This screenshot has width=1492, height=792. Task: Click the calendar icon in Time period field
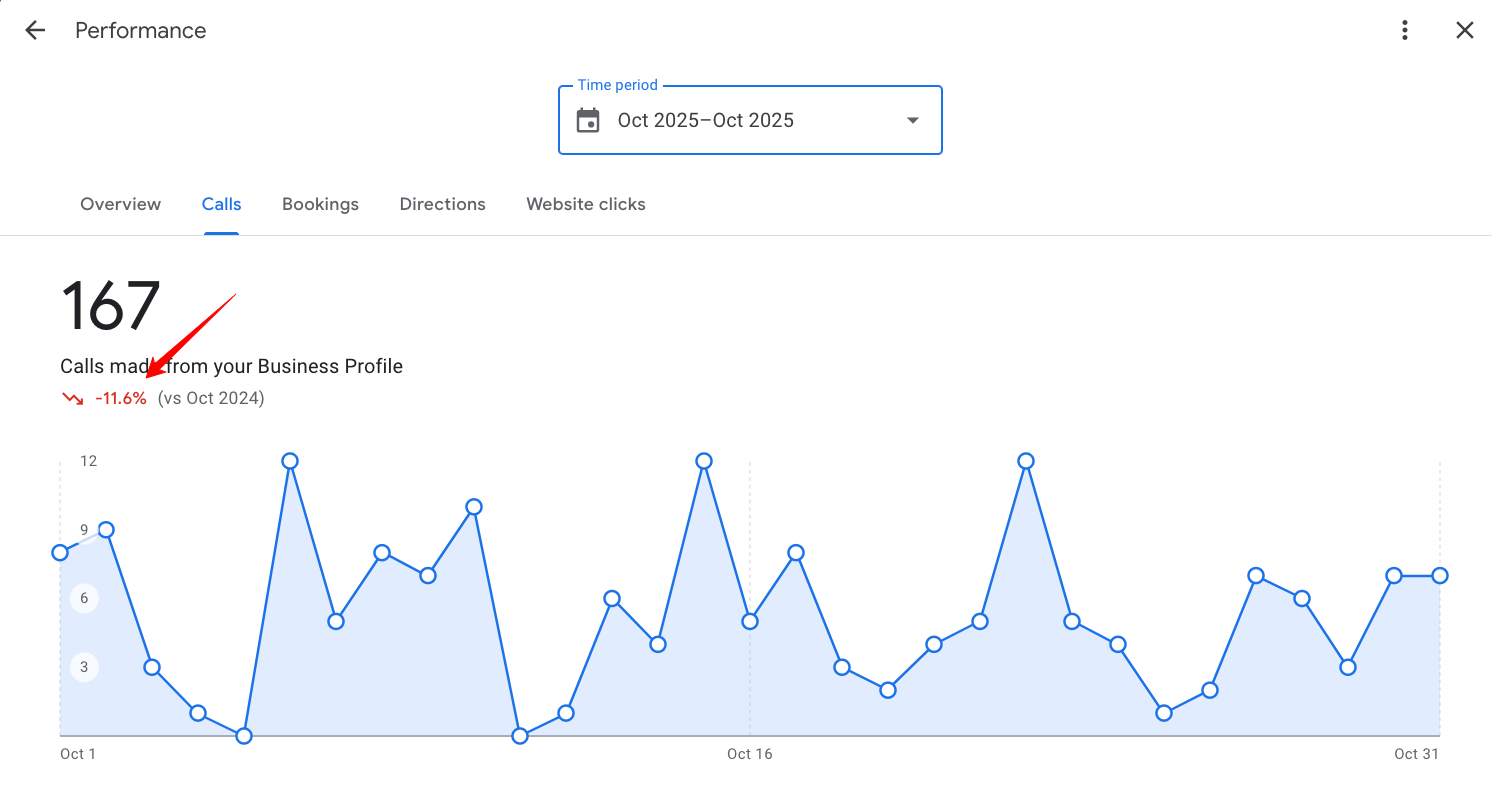[588, 119]
